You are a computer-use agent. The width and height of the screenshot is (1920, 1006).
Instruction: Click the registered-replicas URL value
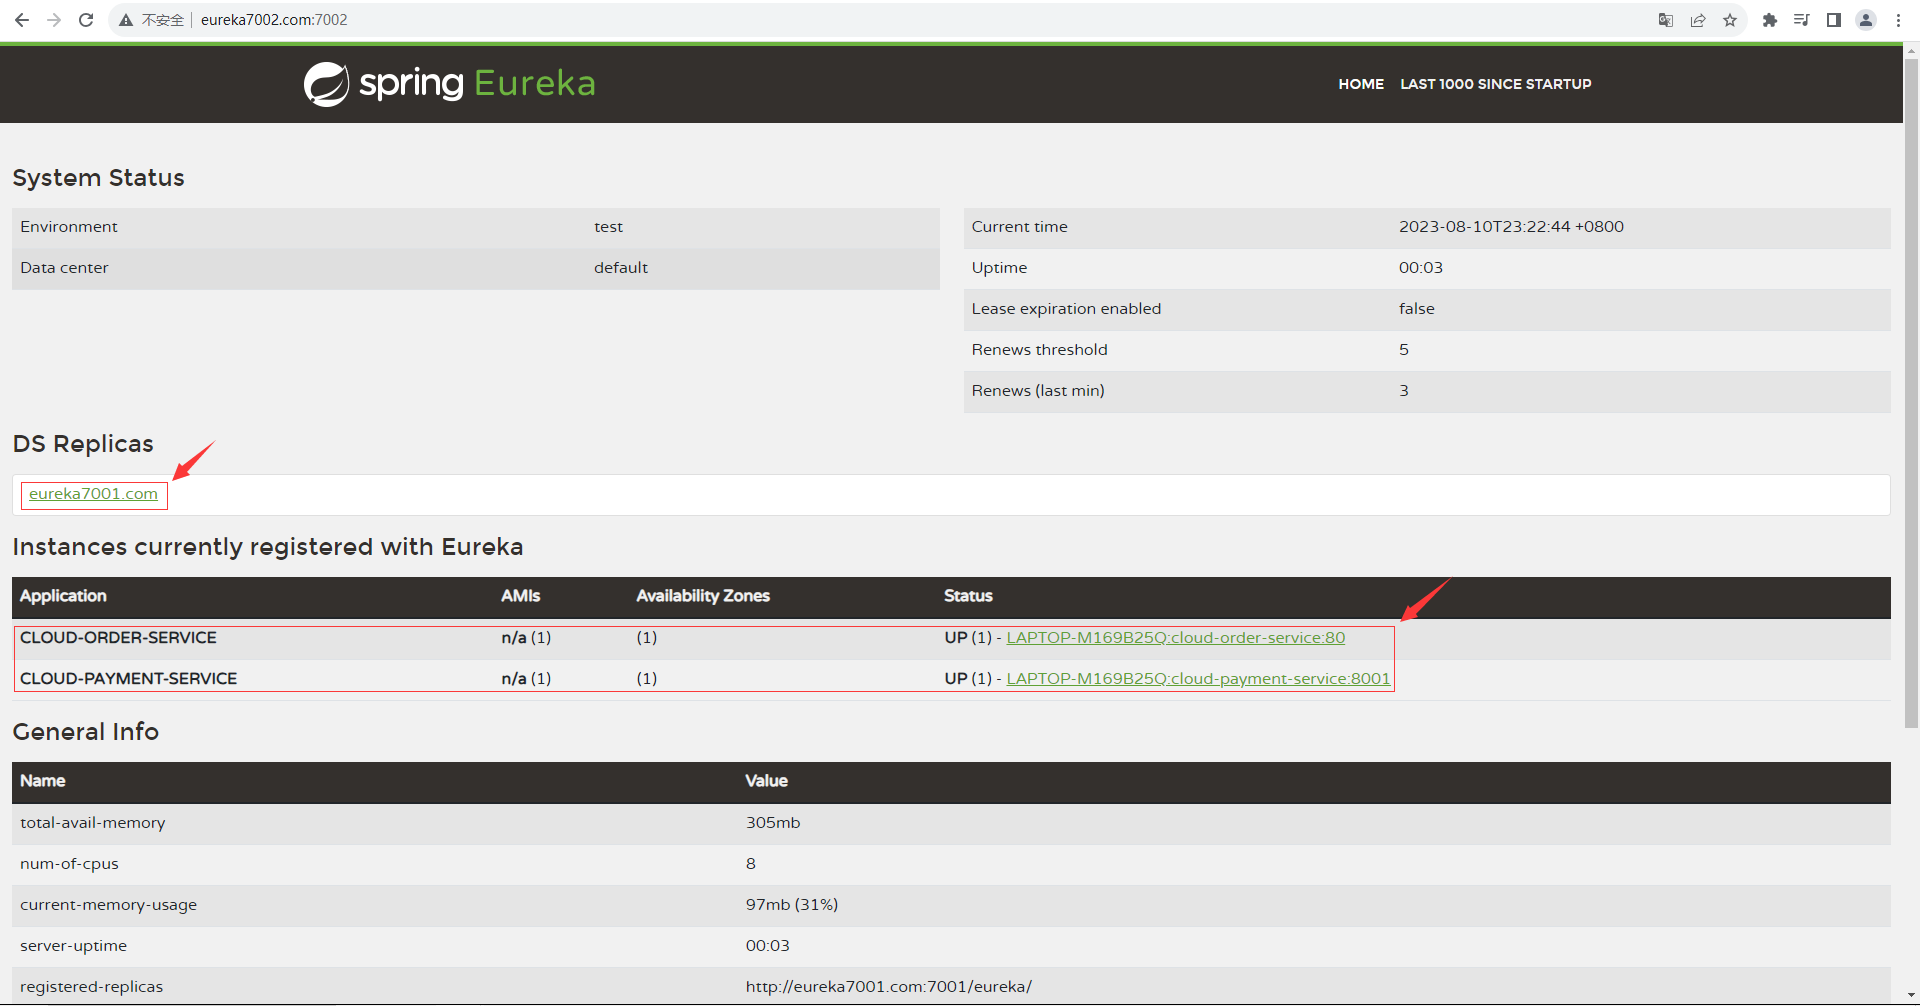(x=889, y=987)
